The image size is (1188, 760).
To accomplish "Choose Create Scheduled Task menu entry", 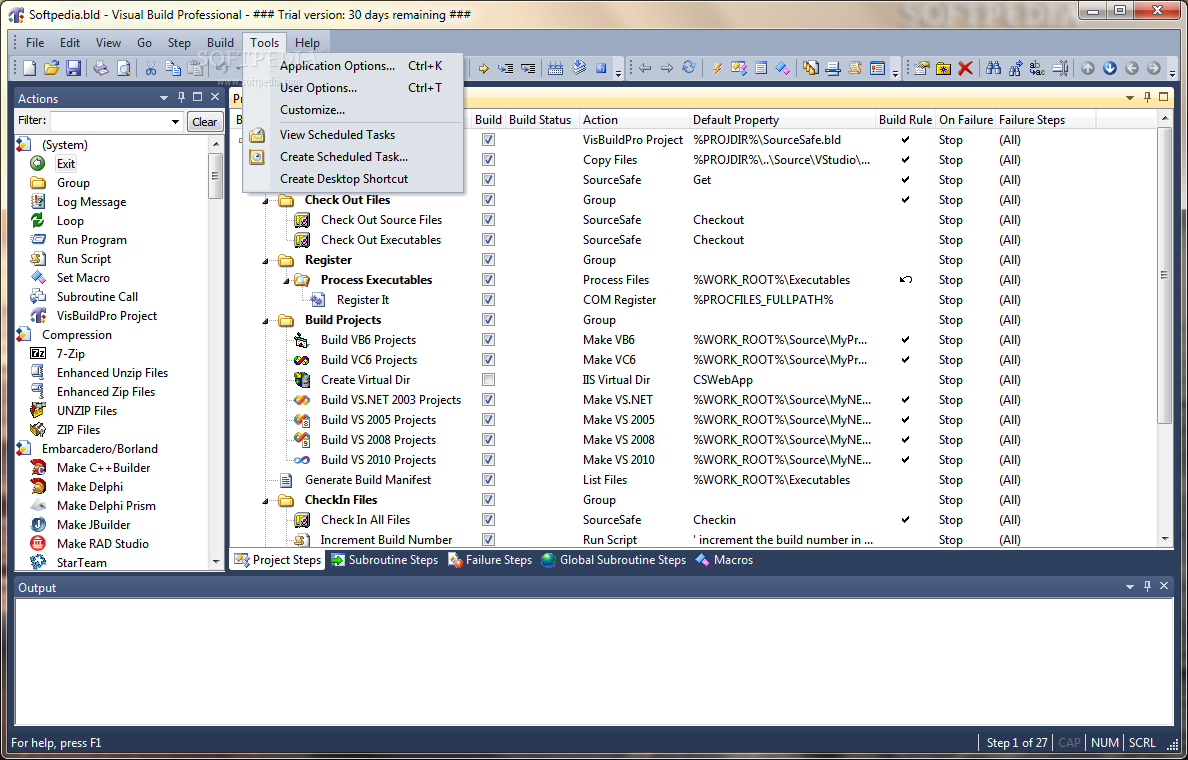I will (344, 157).
